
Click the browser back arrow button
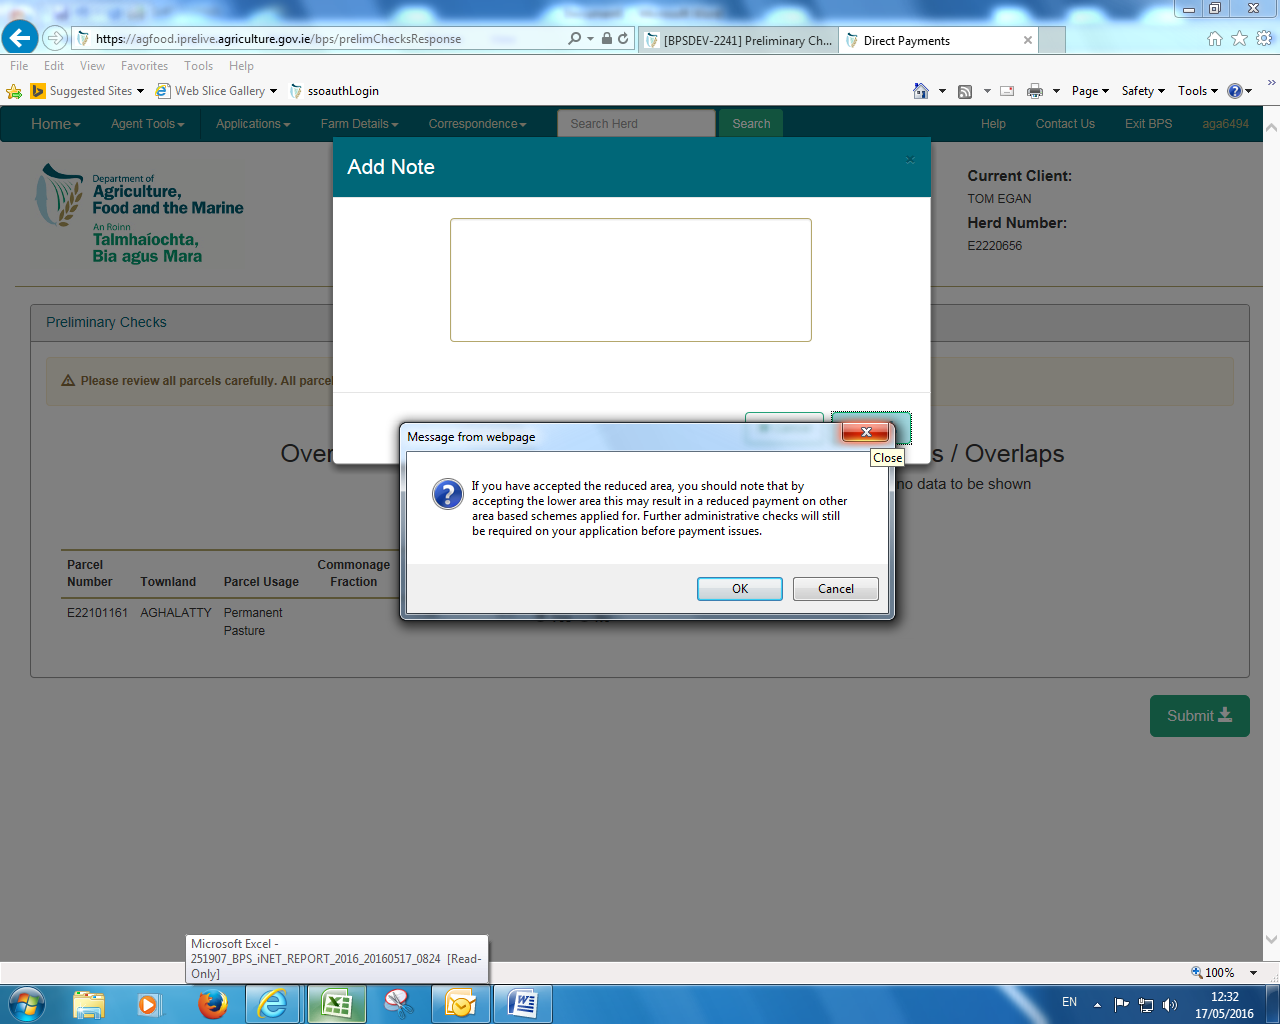[20, 38]
